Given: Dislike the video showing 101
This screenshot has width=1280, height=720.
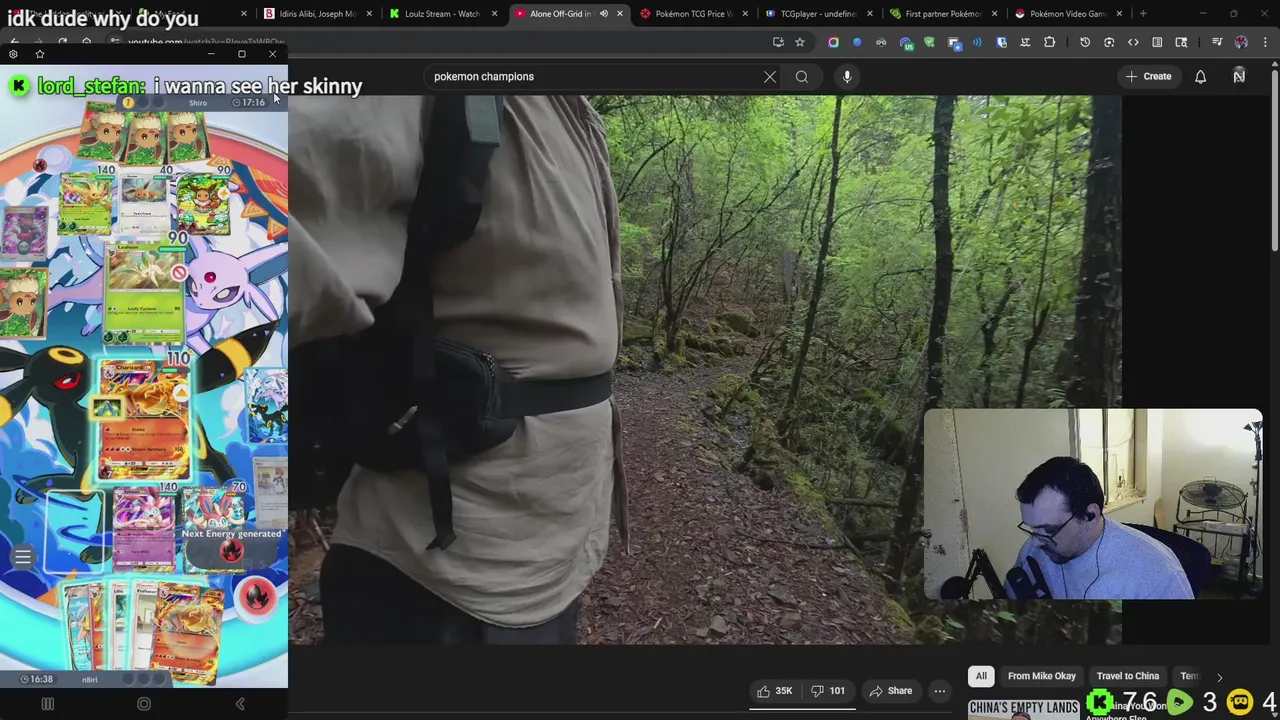Looking at the screenshot, I should pos(828,691).
